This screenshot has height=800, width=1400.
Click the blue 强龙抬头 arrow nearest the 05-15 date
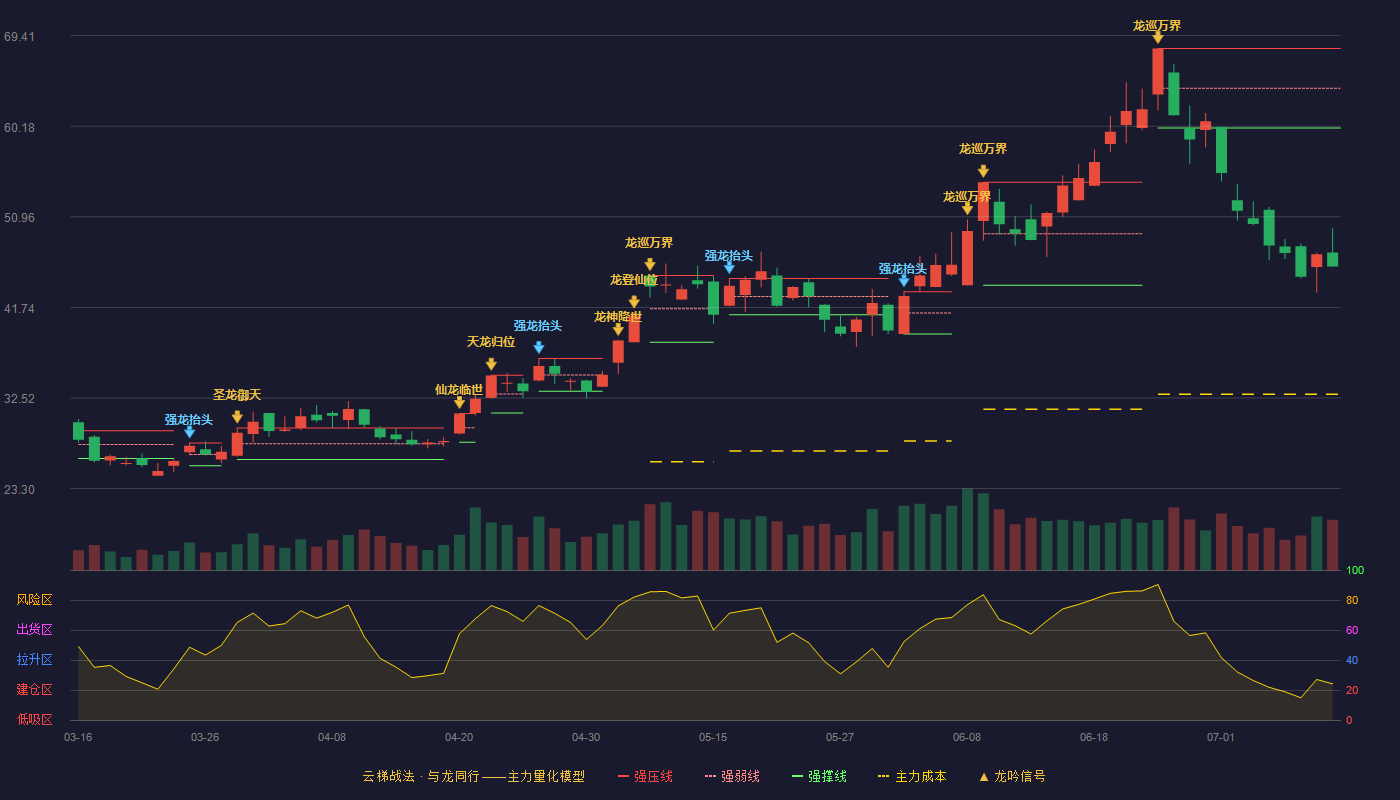pyautogui.click(x=729, y=267)
